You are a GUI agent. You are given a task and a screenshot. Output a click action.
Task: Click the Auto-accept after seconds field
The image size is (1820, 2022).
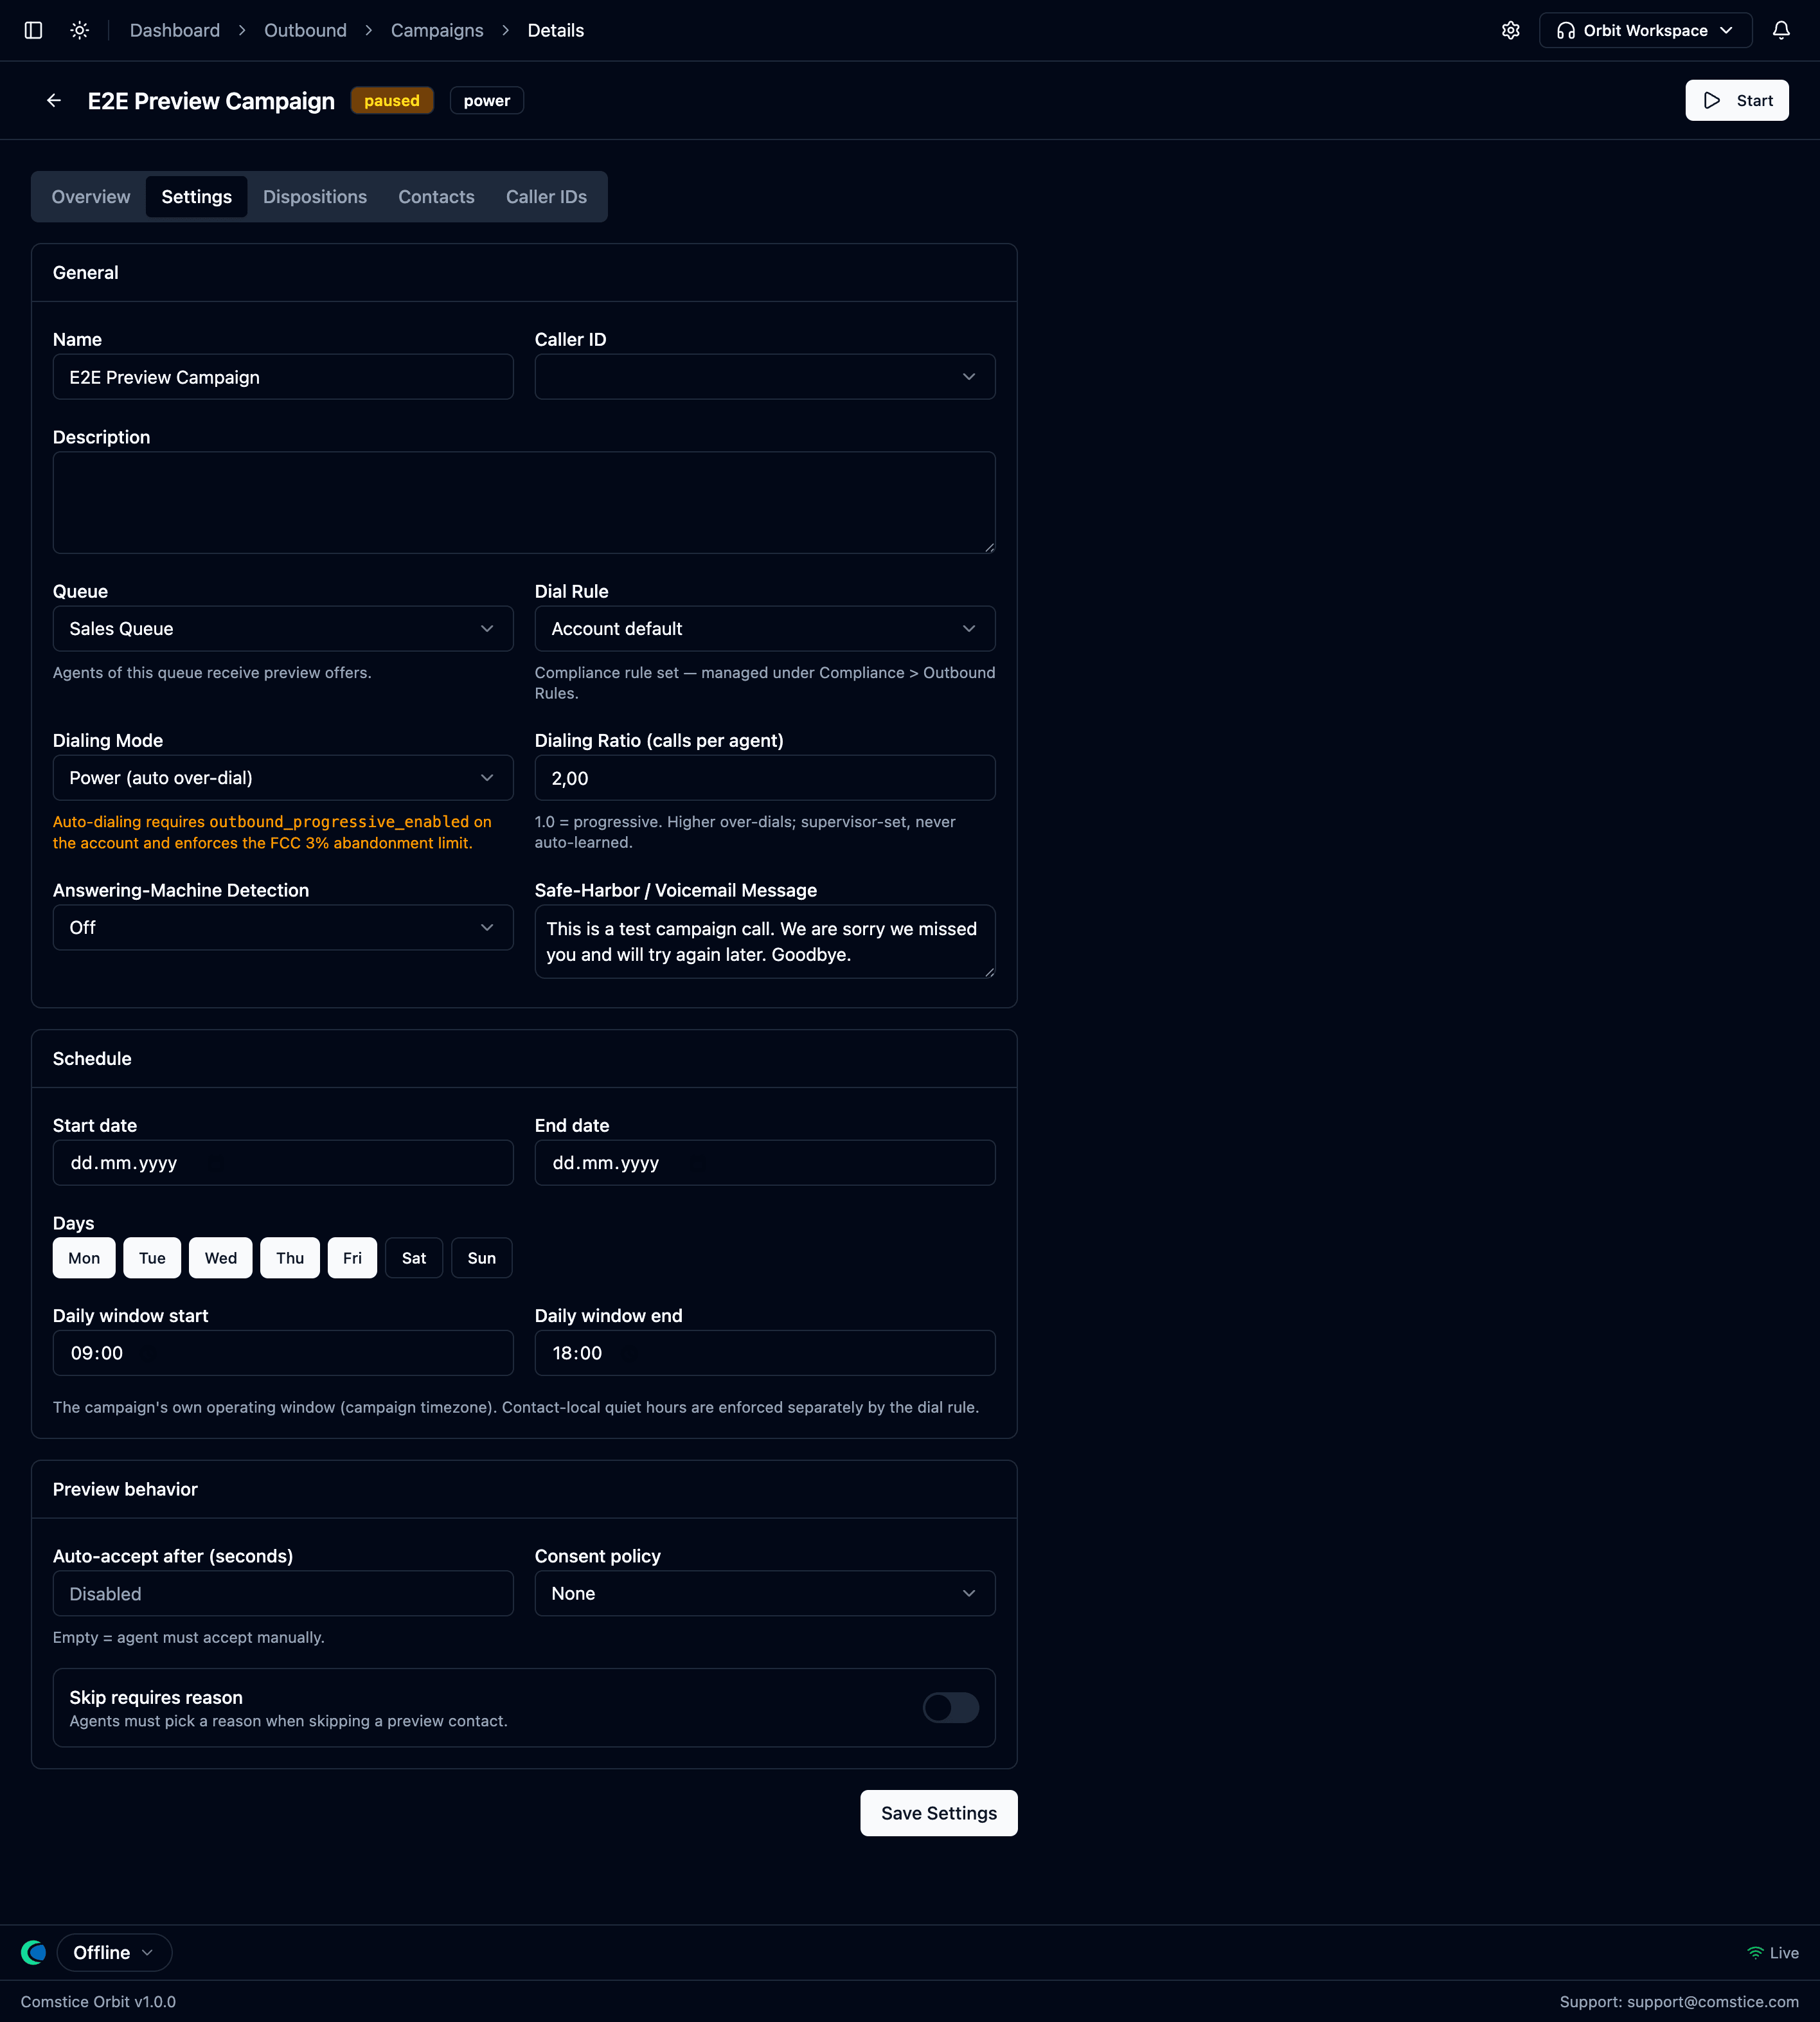point(283,1594)
